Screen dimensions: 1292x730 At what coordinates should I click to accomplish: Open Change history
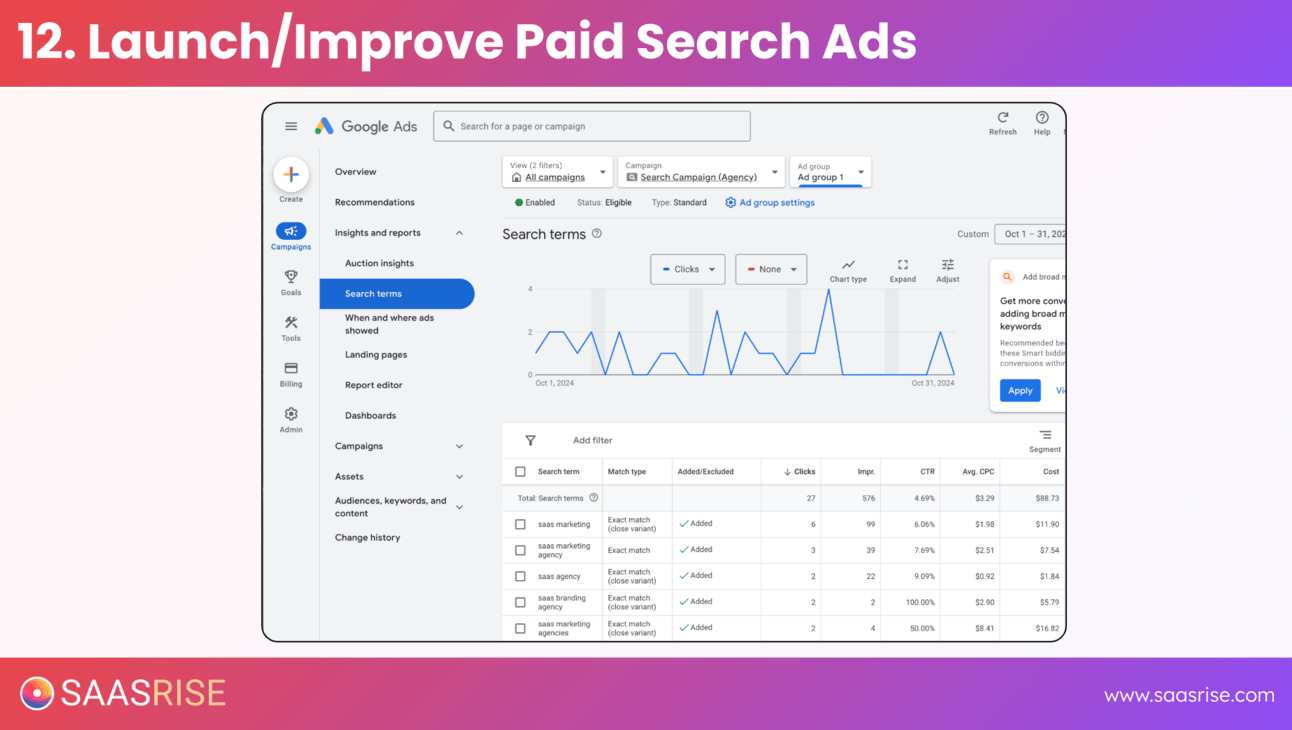pos(368,538)
